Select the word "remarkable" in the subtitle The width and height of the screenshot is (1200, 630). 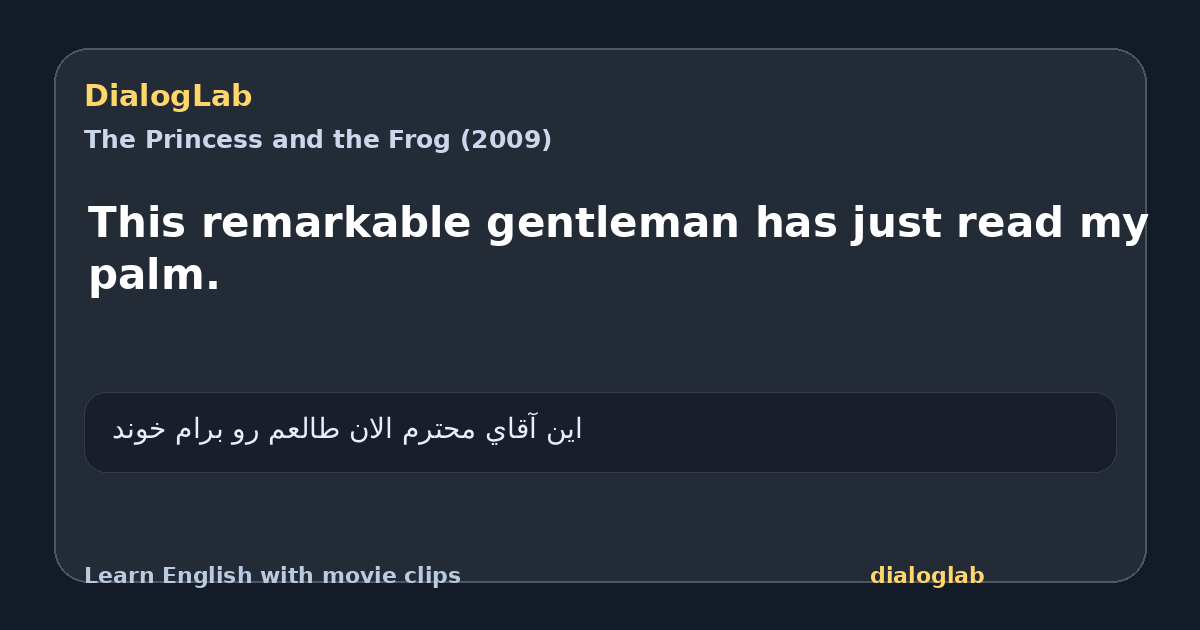336,223
